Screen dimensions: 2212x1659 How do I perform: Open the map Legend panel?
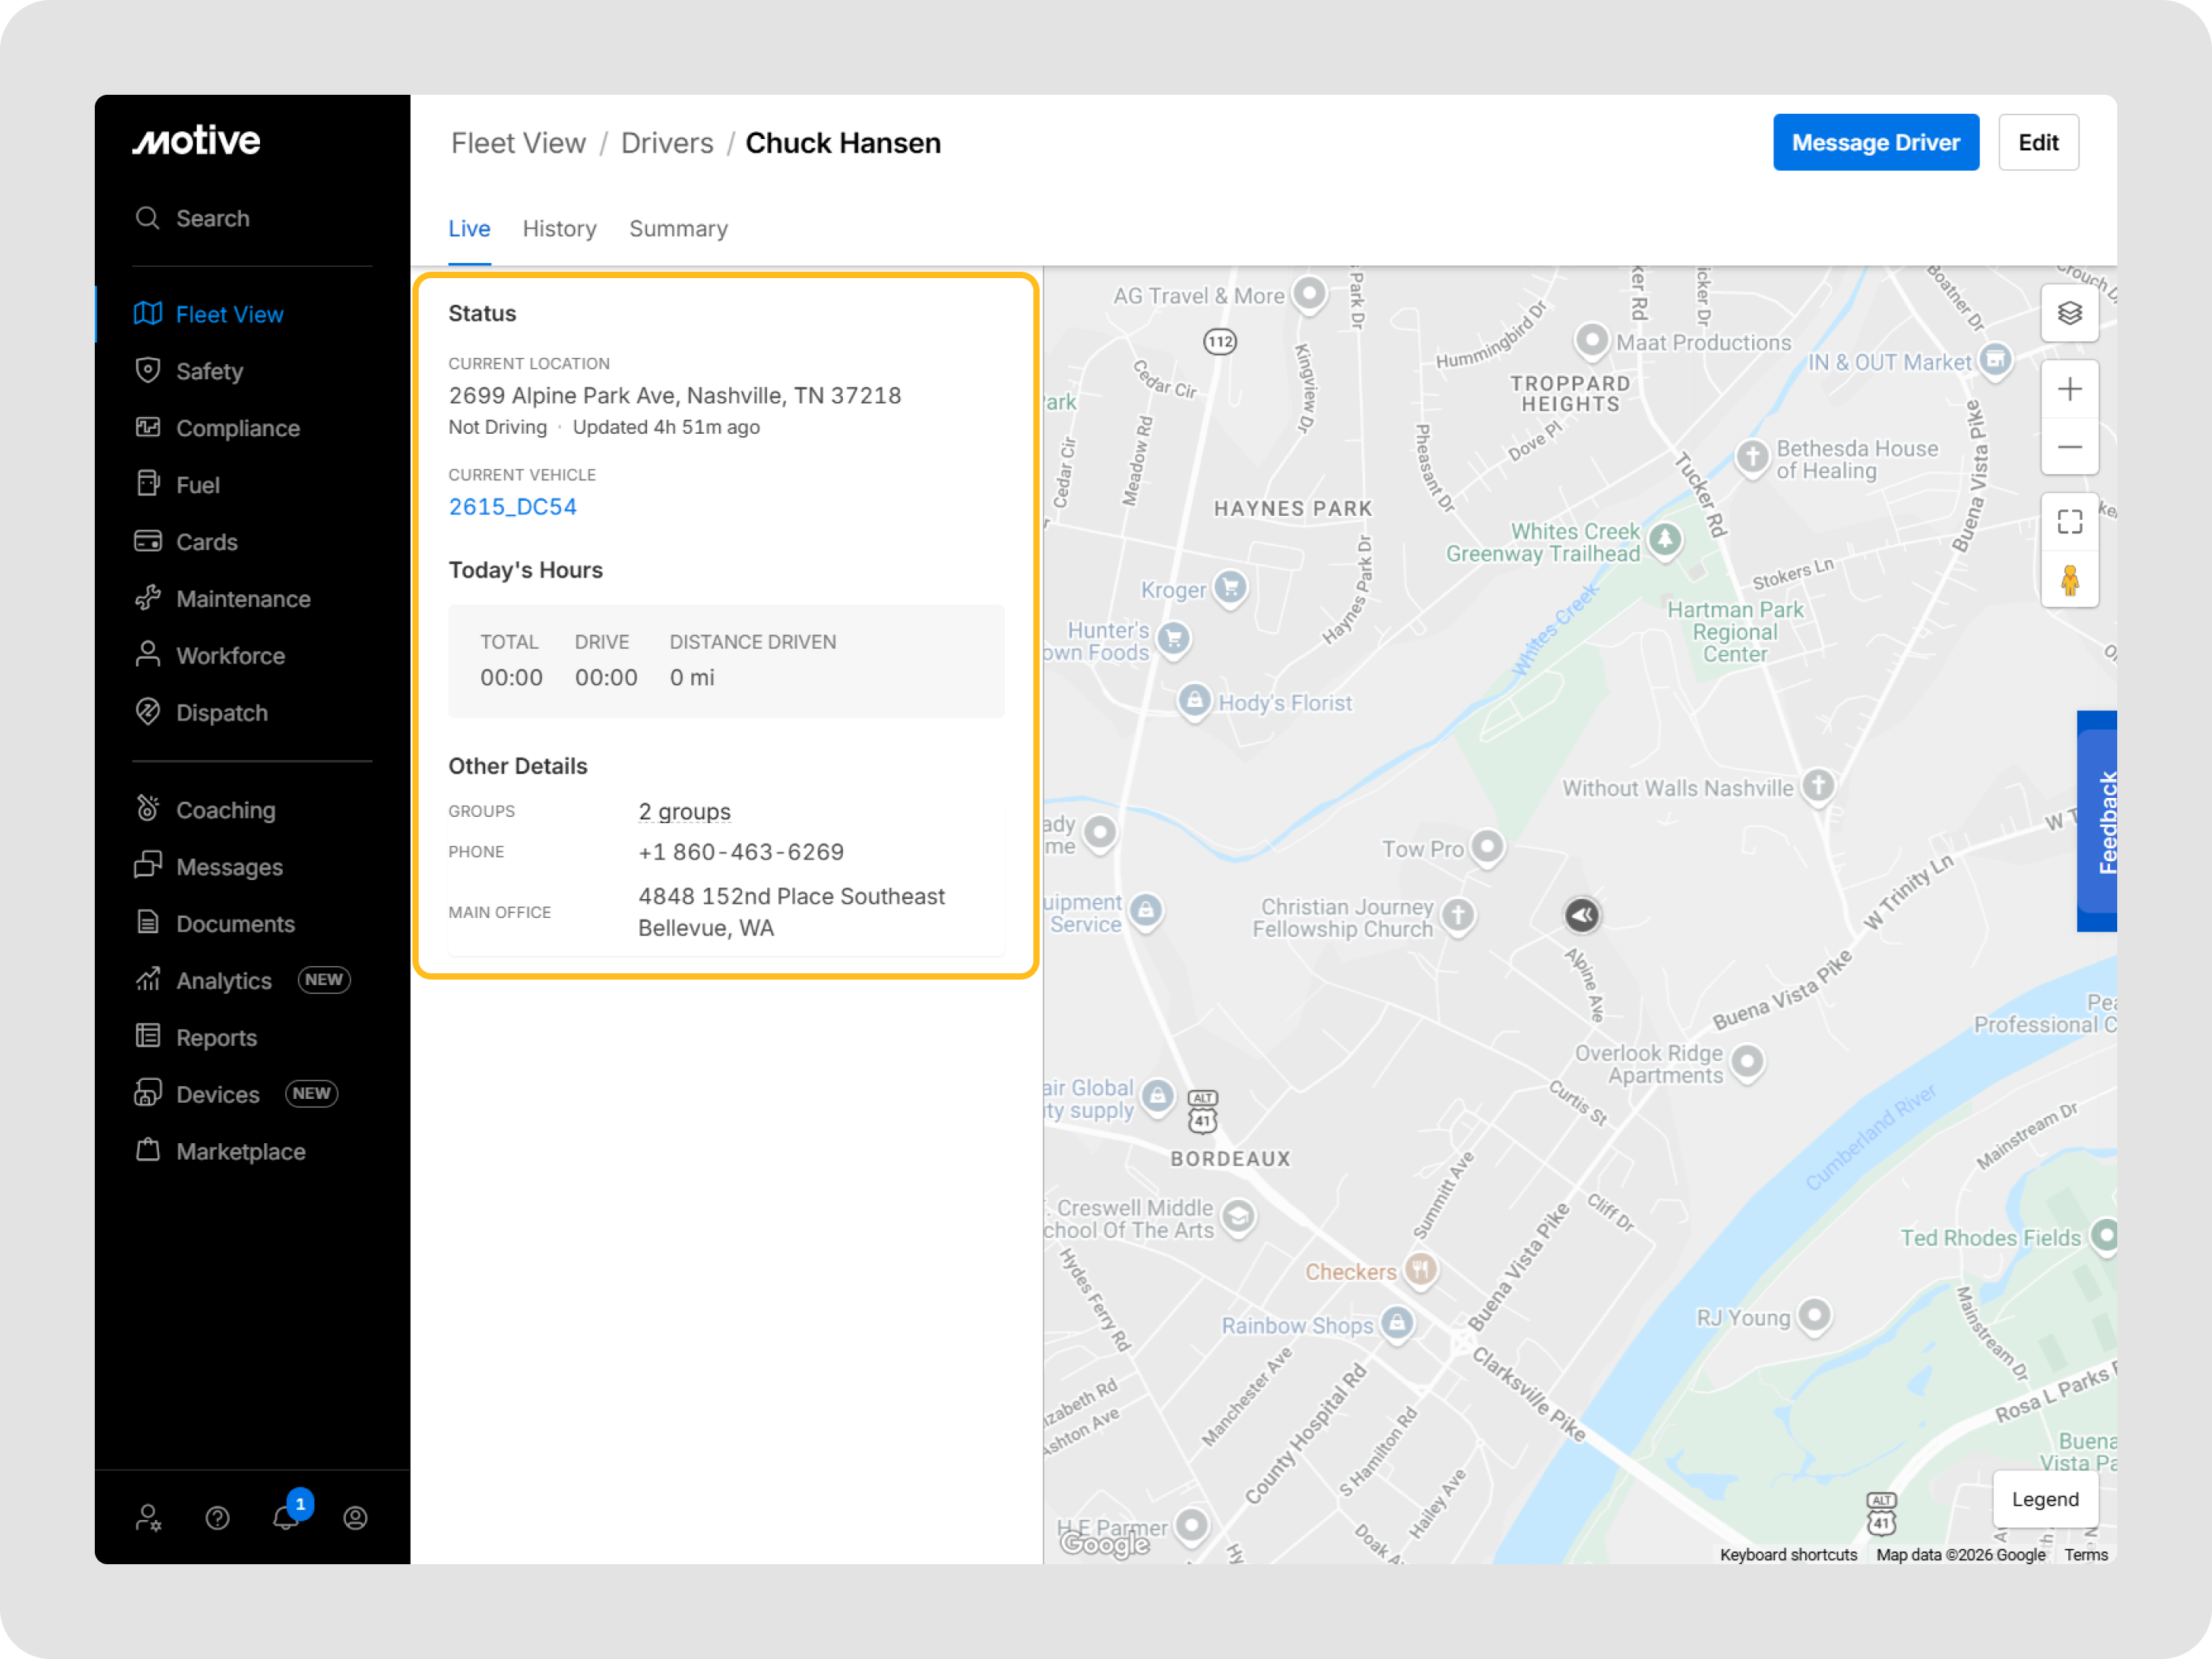2044,1499
